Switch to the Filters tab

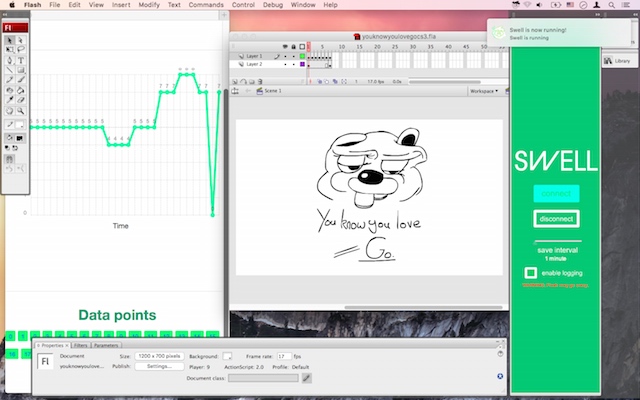tap(80, 345)
